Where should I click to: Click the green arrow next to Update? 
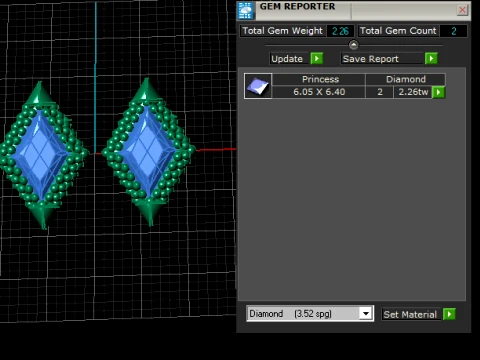coord(317,59)
